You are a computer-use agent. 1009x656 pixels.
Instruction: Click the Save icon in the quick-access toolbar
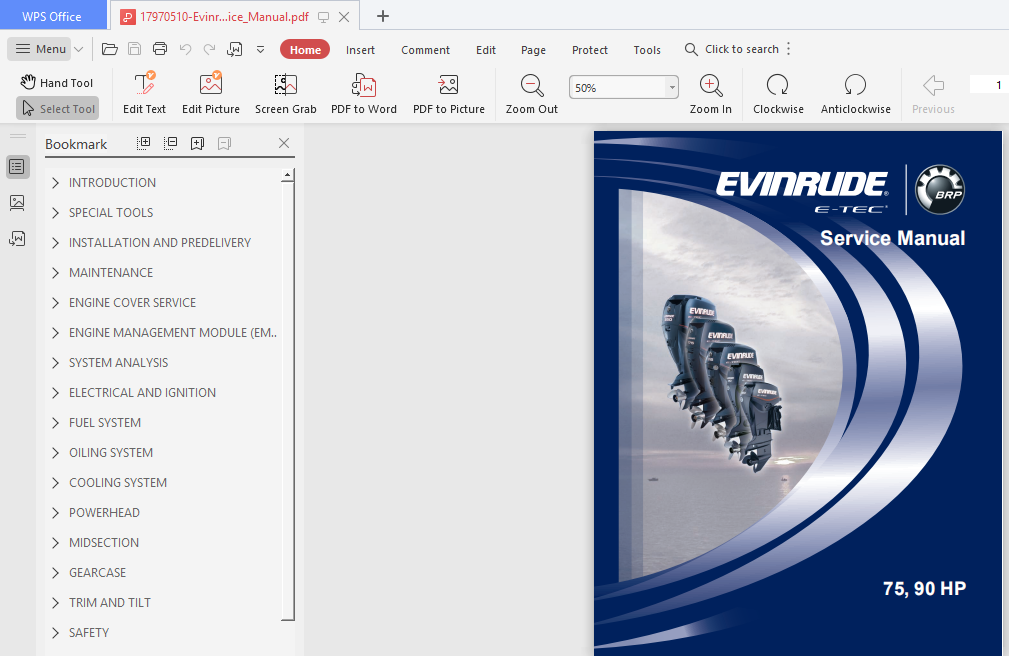click(134, 49)
